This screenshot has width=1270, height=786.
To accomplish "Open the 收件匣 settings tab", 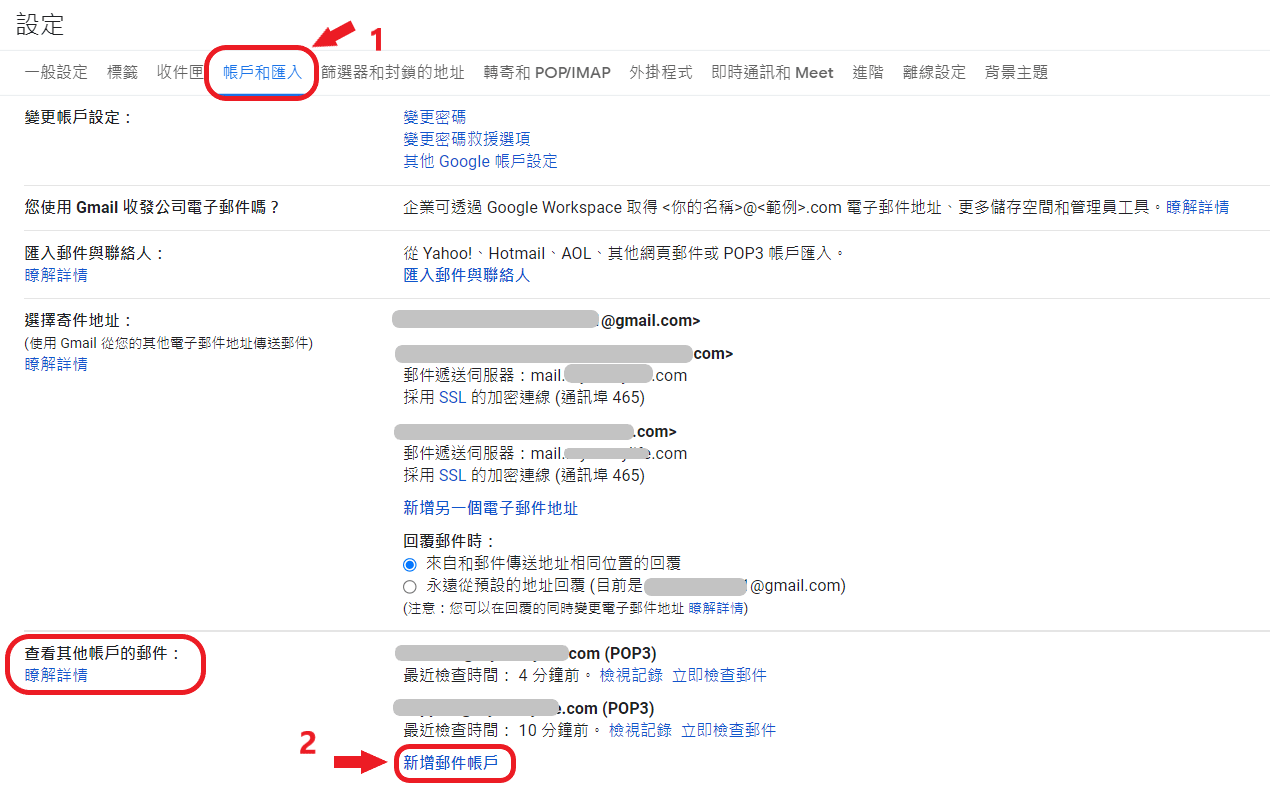I will [x=180, y=72].
